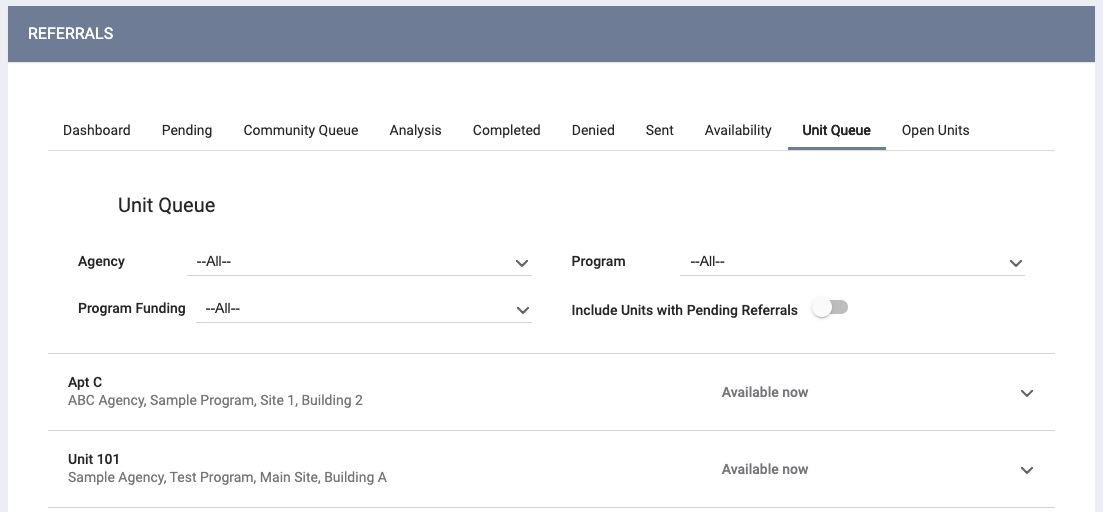Expand the Unit 101 row chevron
Screen dimensions: 1103x512
(x=1026, y=470)
